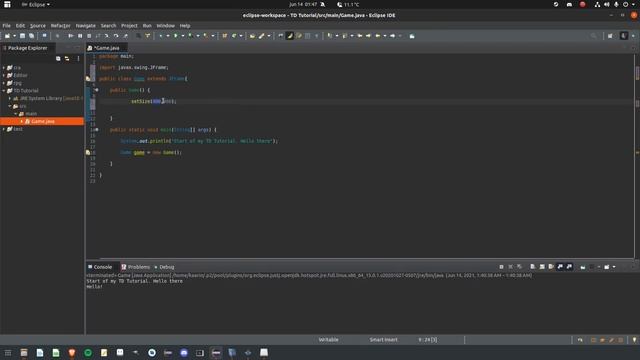Toggle console Scroll Lock icon
This screenshot has height=360, width=640.
pos(542,267)
